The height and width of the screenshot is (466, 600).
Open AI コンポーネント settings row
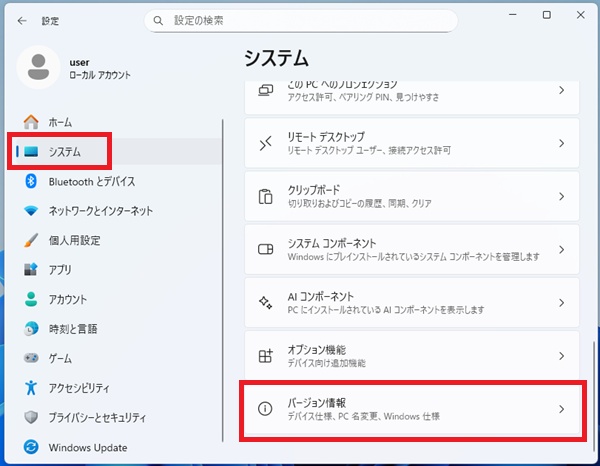tap(412, 303)
